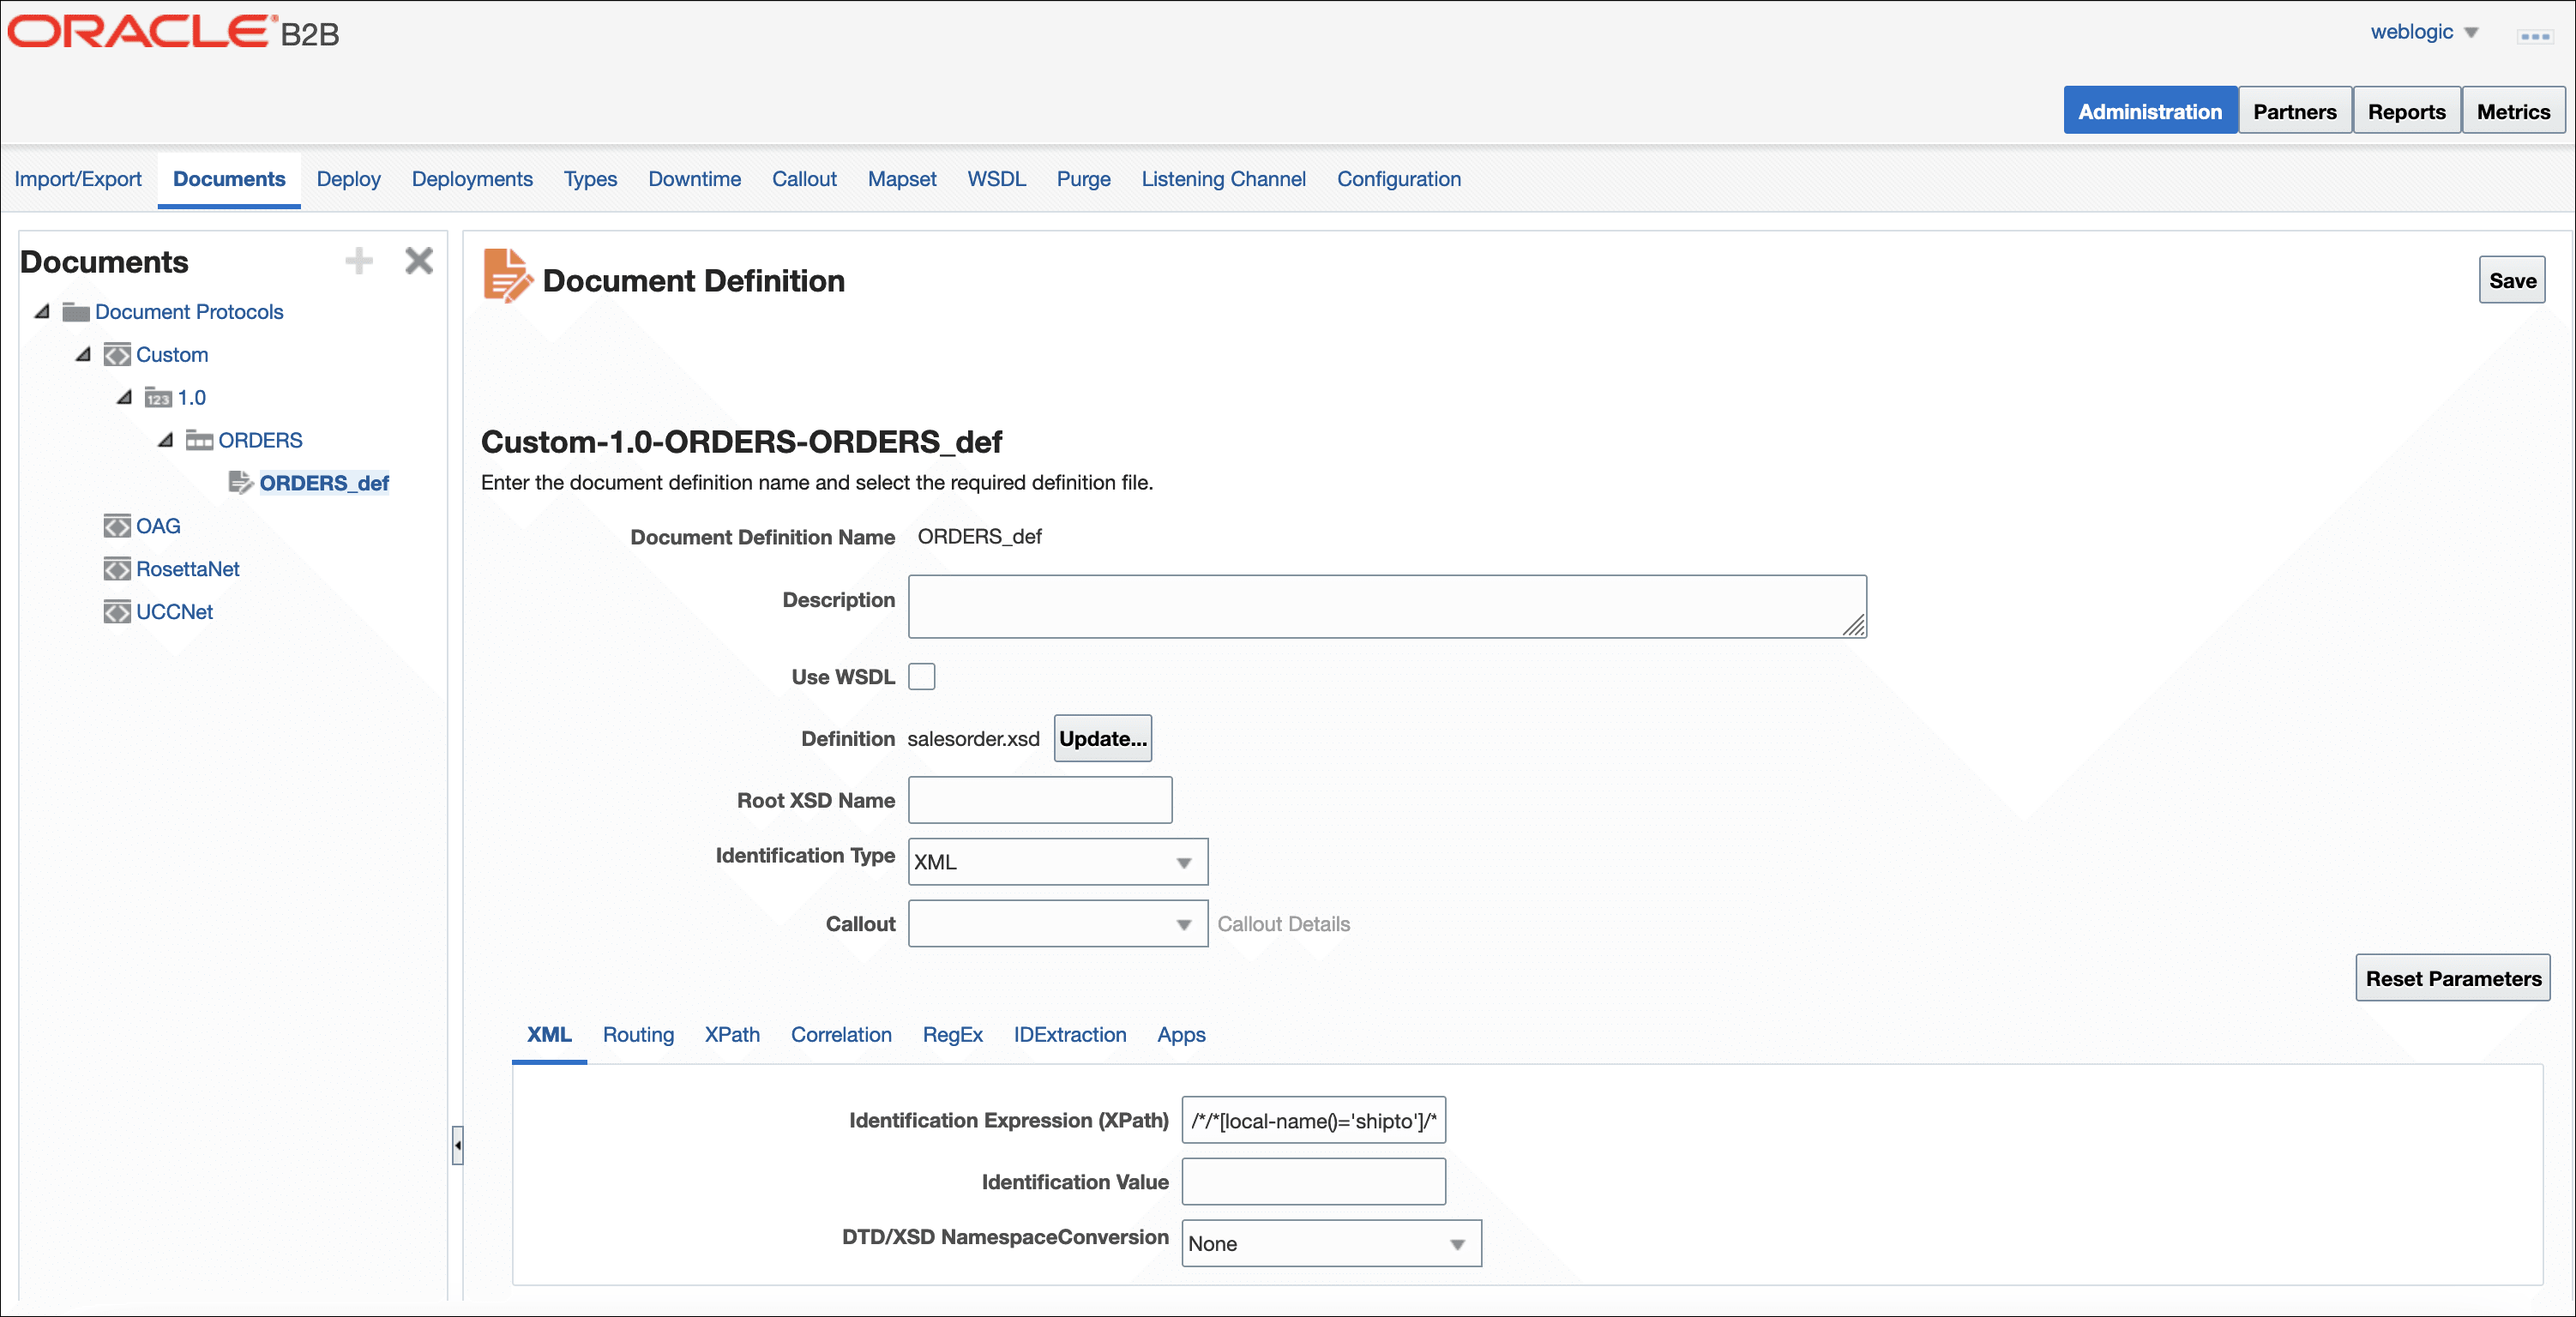Switch to the Apps parameters tab

(1181, 1035)
